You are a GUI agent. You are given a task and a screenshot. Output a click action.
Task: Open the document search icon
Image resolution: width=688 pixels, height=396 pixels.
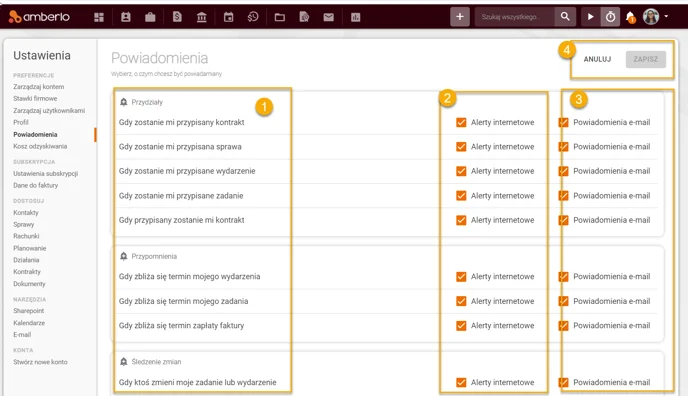(x=304, y=17)
